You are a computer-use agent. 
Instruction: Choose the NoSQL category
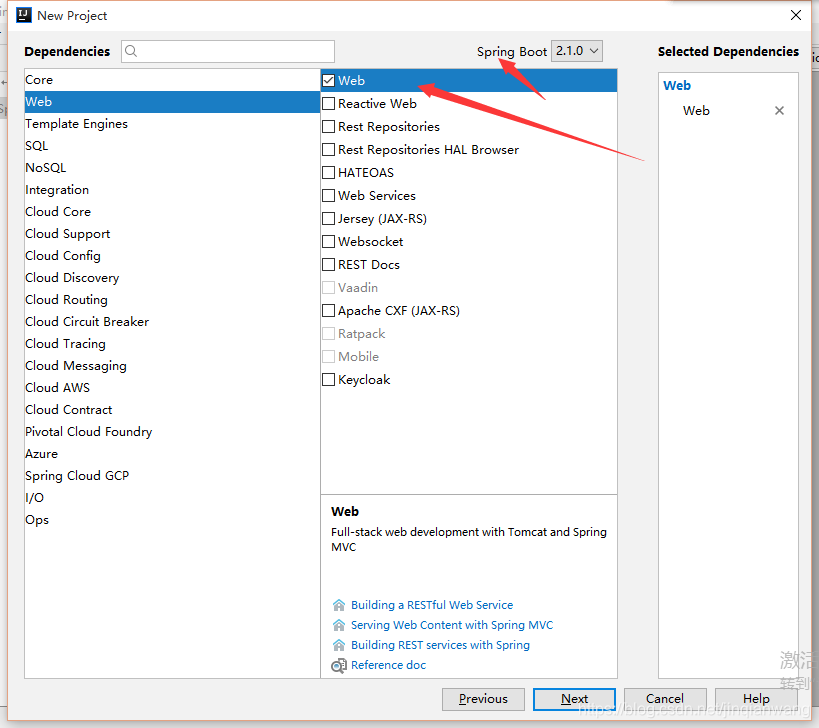click(x=172, y=168)
